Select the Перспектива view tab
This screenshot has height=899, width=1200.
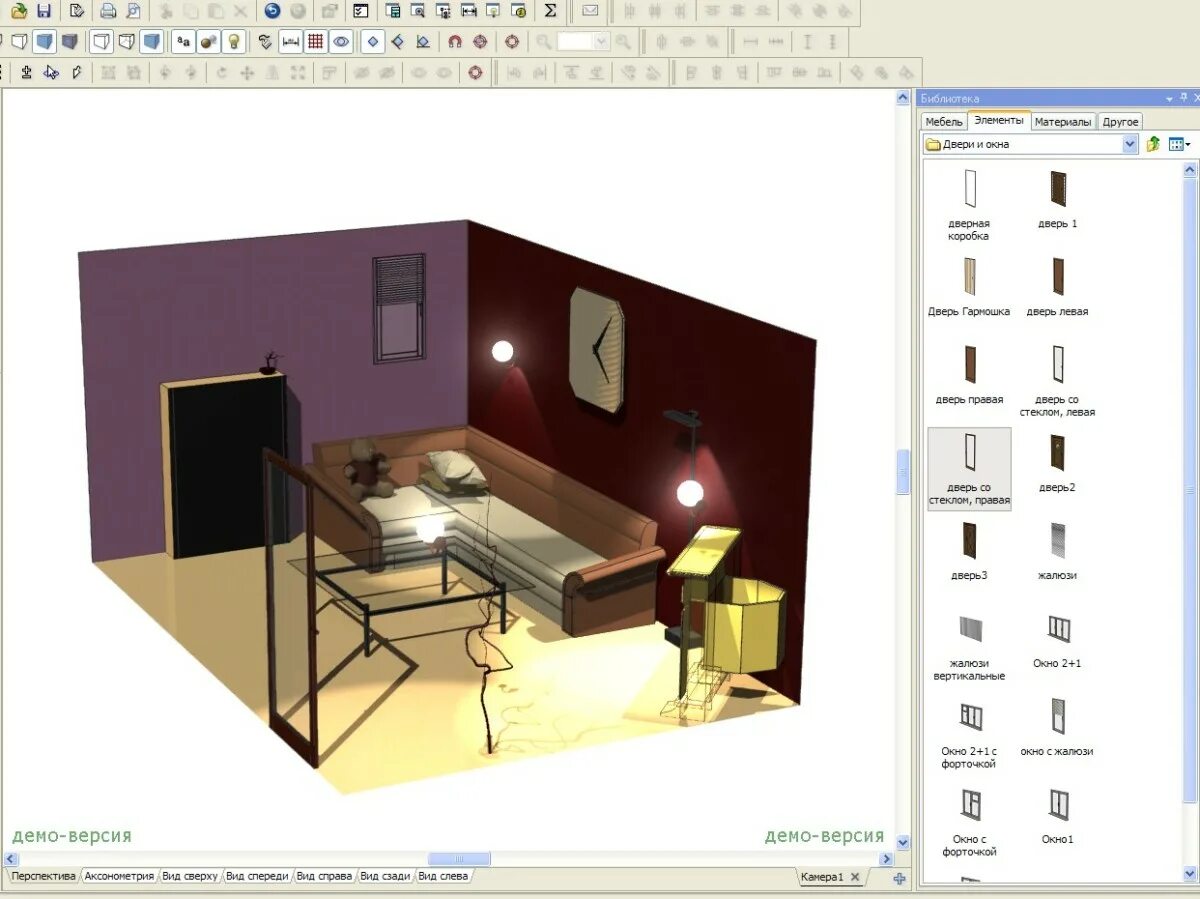(44, 876)
